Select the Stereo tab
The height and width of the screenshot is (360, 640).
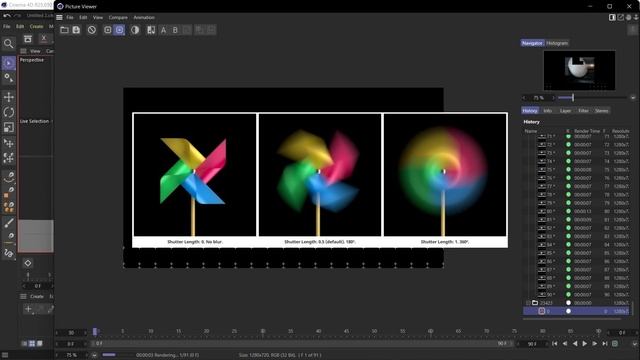tap(601, 111)
